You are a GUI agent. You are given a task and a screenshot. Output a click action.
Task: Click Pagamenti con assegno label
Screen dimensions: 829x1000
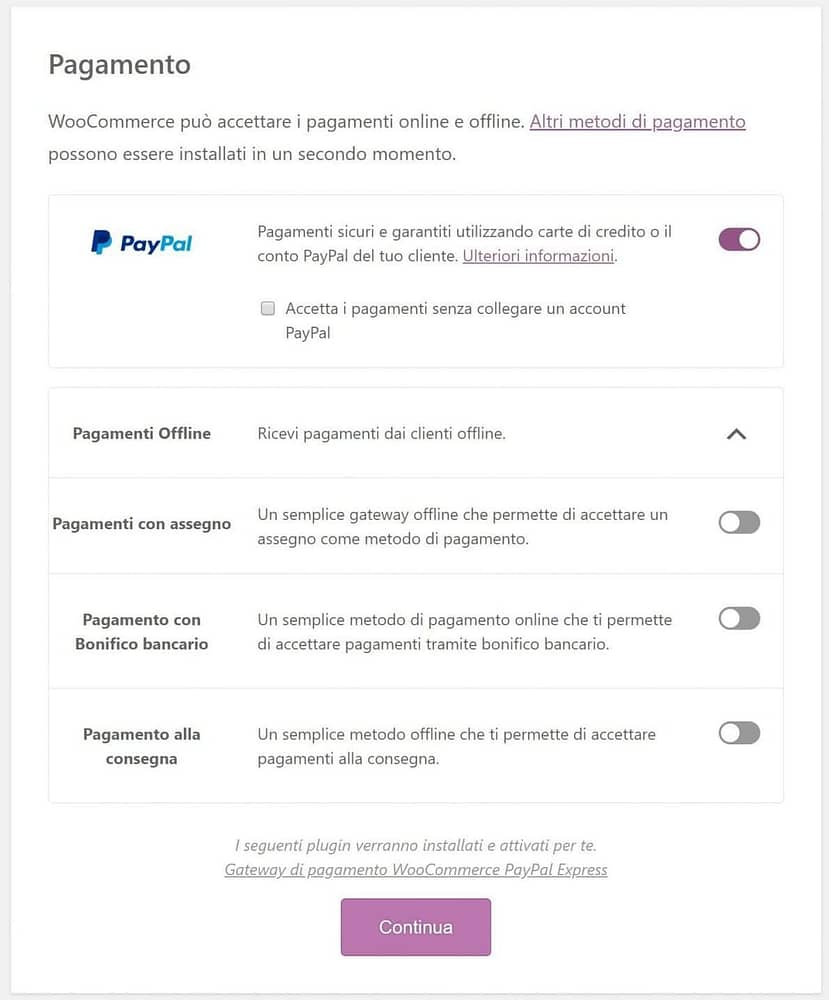tap(142, 524)
